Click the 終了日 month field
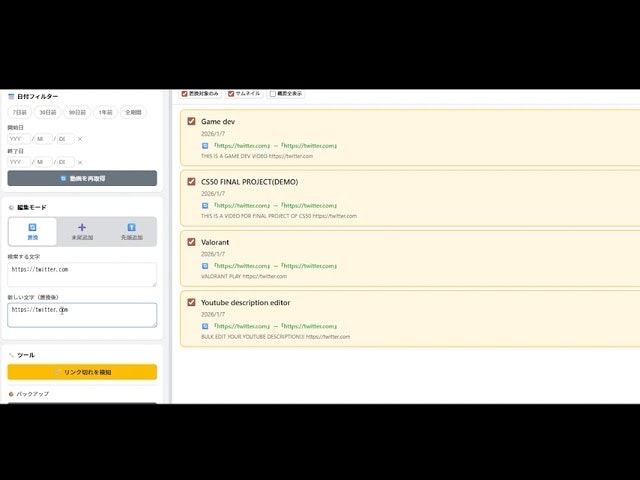640x480 pixels. [x=43, y=162]
